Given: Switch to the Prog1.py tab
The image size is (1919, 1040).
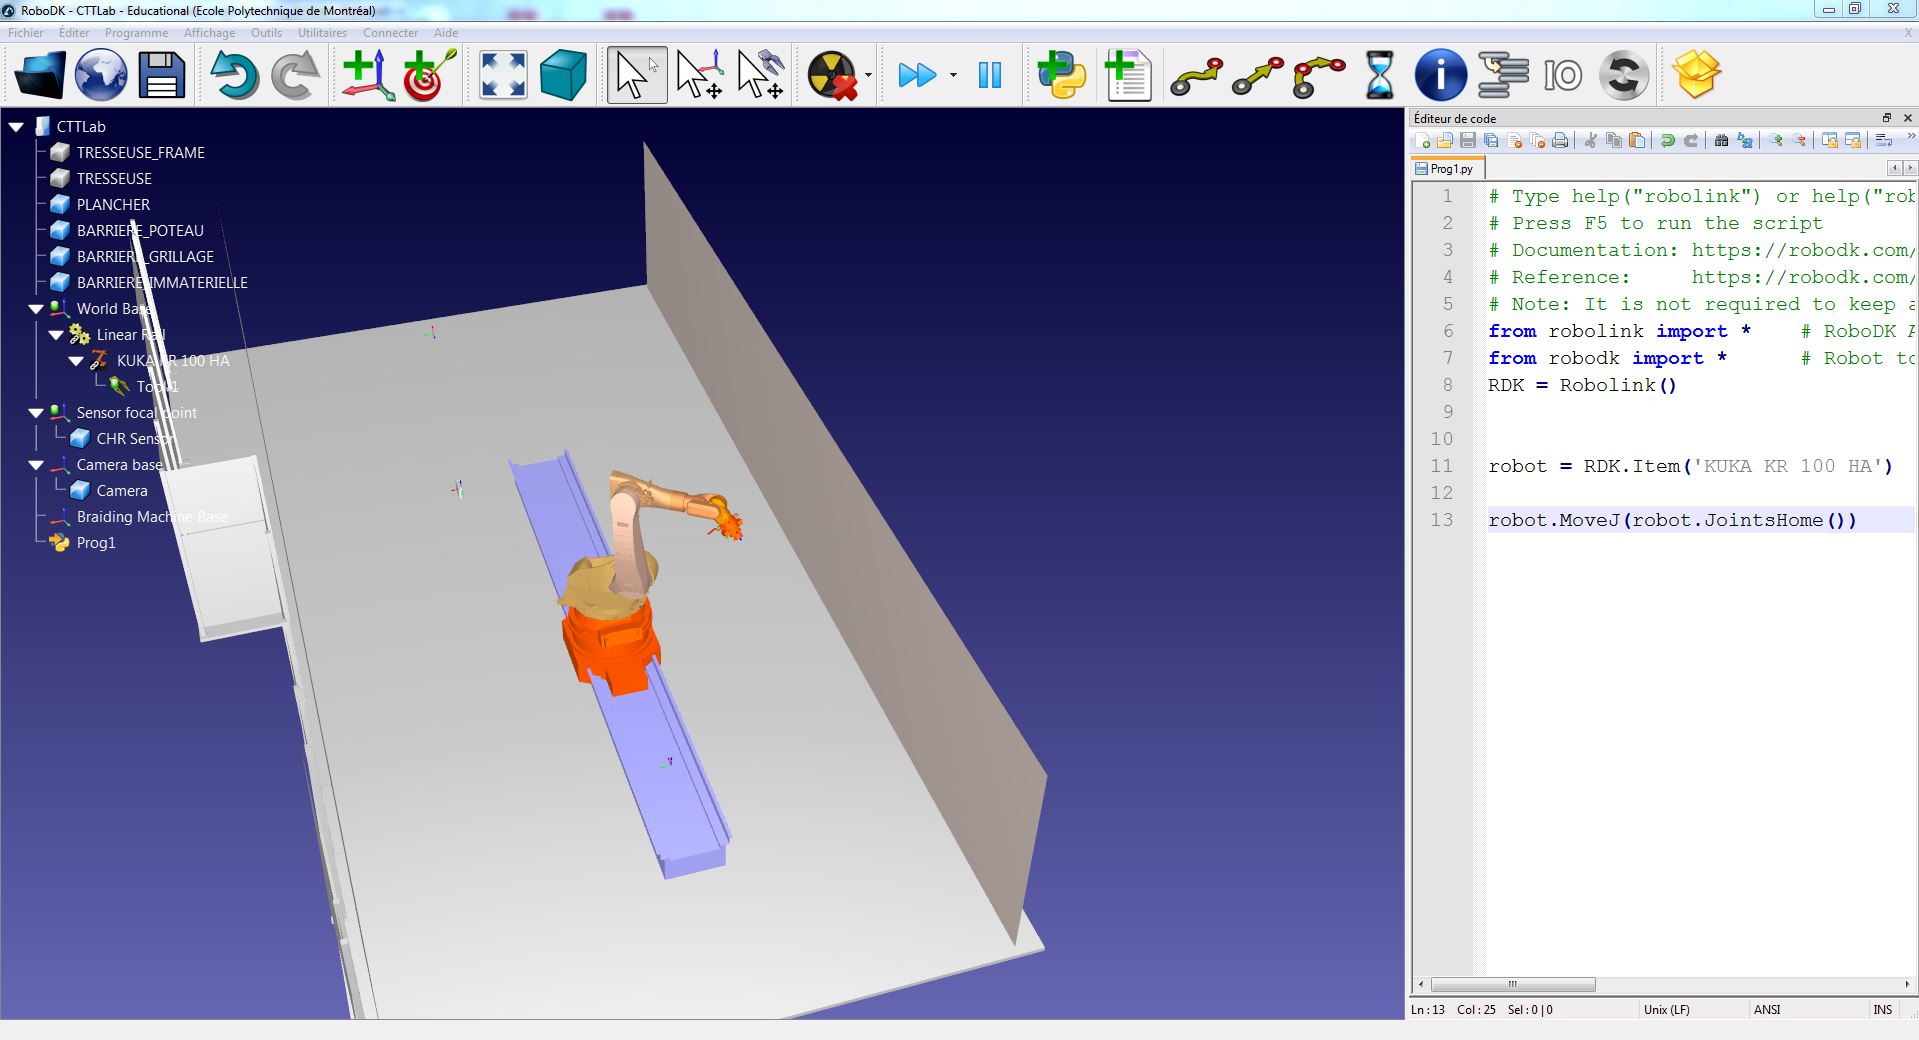Looking at the screenshot, I should pos(1449,169).
